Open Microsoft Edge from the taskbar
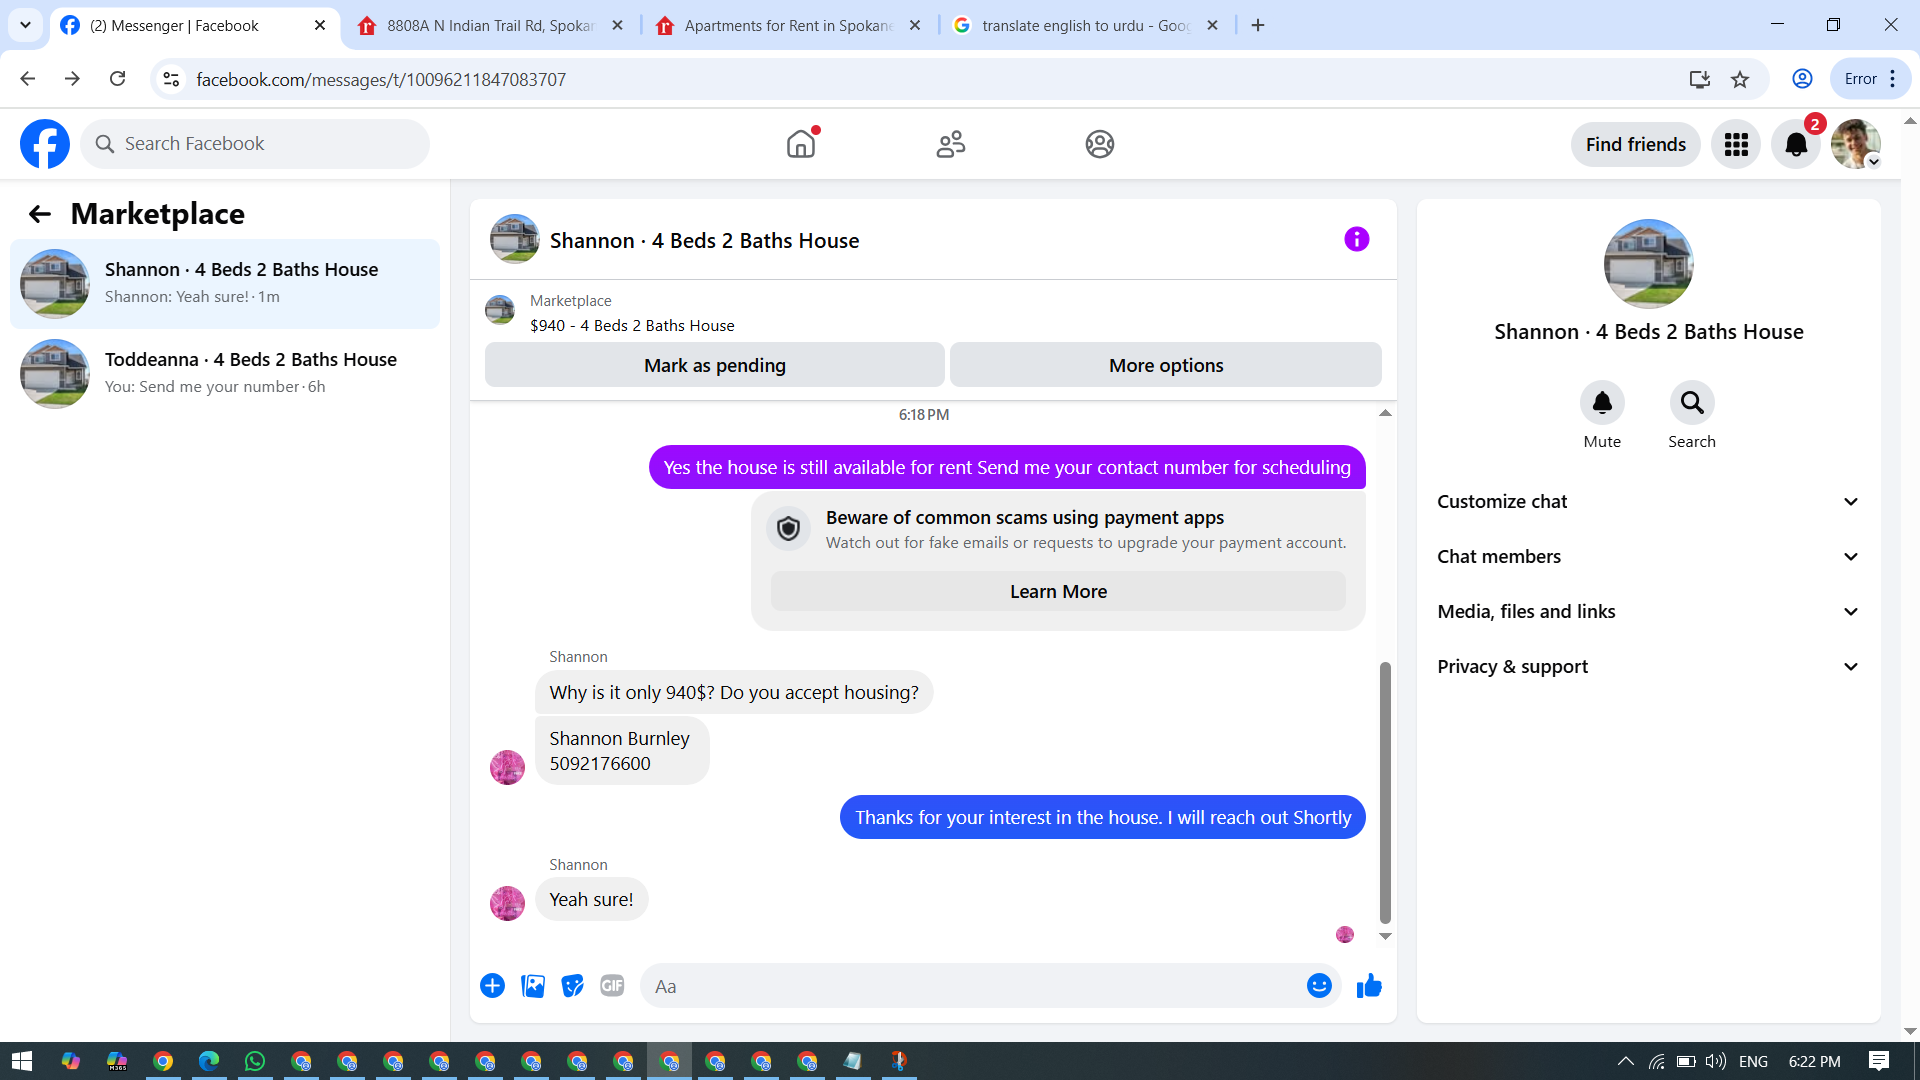This screenshot has width=1920, height=1080. pyautogui.click(x=209, y=1061)
